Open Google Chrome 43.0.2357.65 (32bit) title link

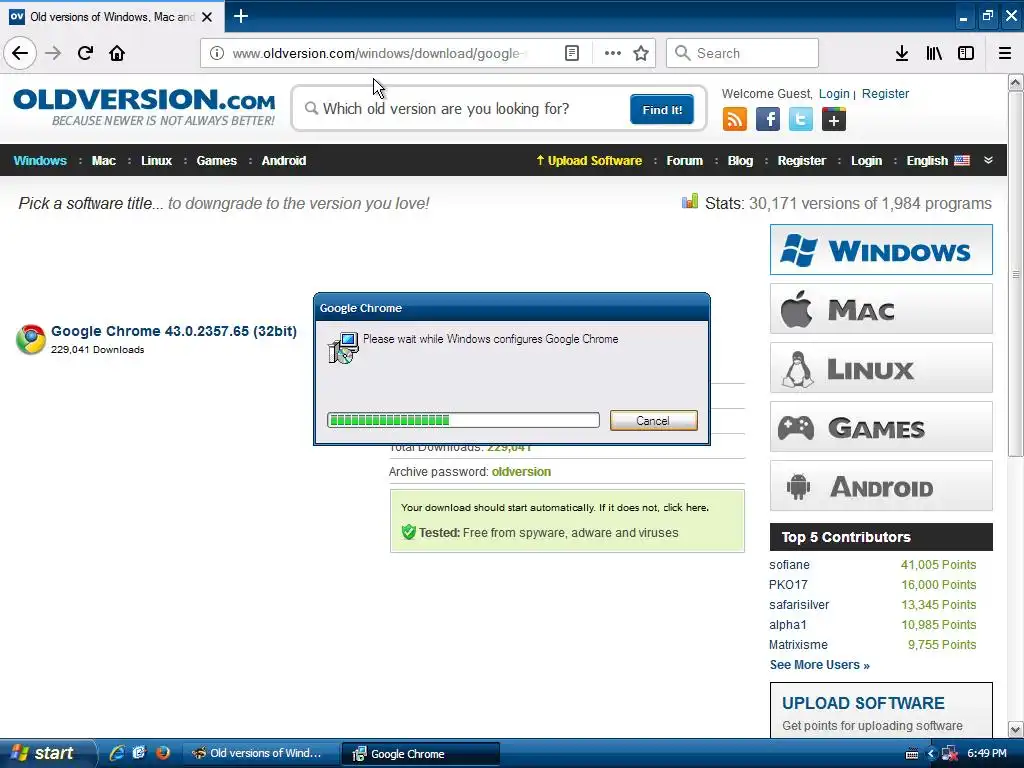click(x=174, y=331)
